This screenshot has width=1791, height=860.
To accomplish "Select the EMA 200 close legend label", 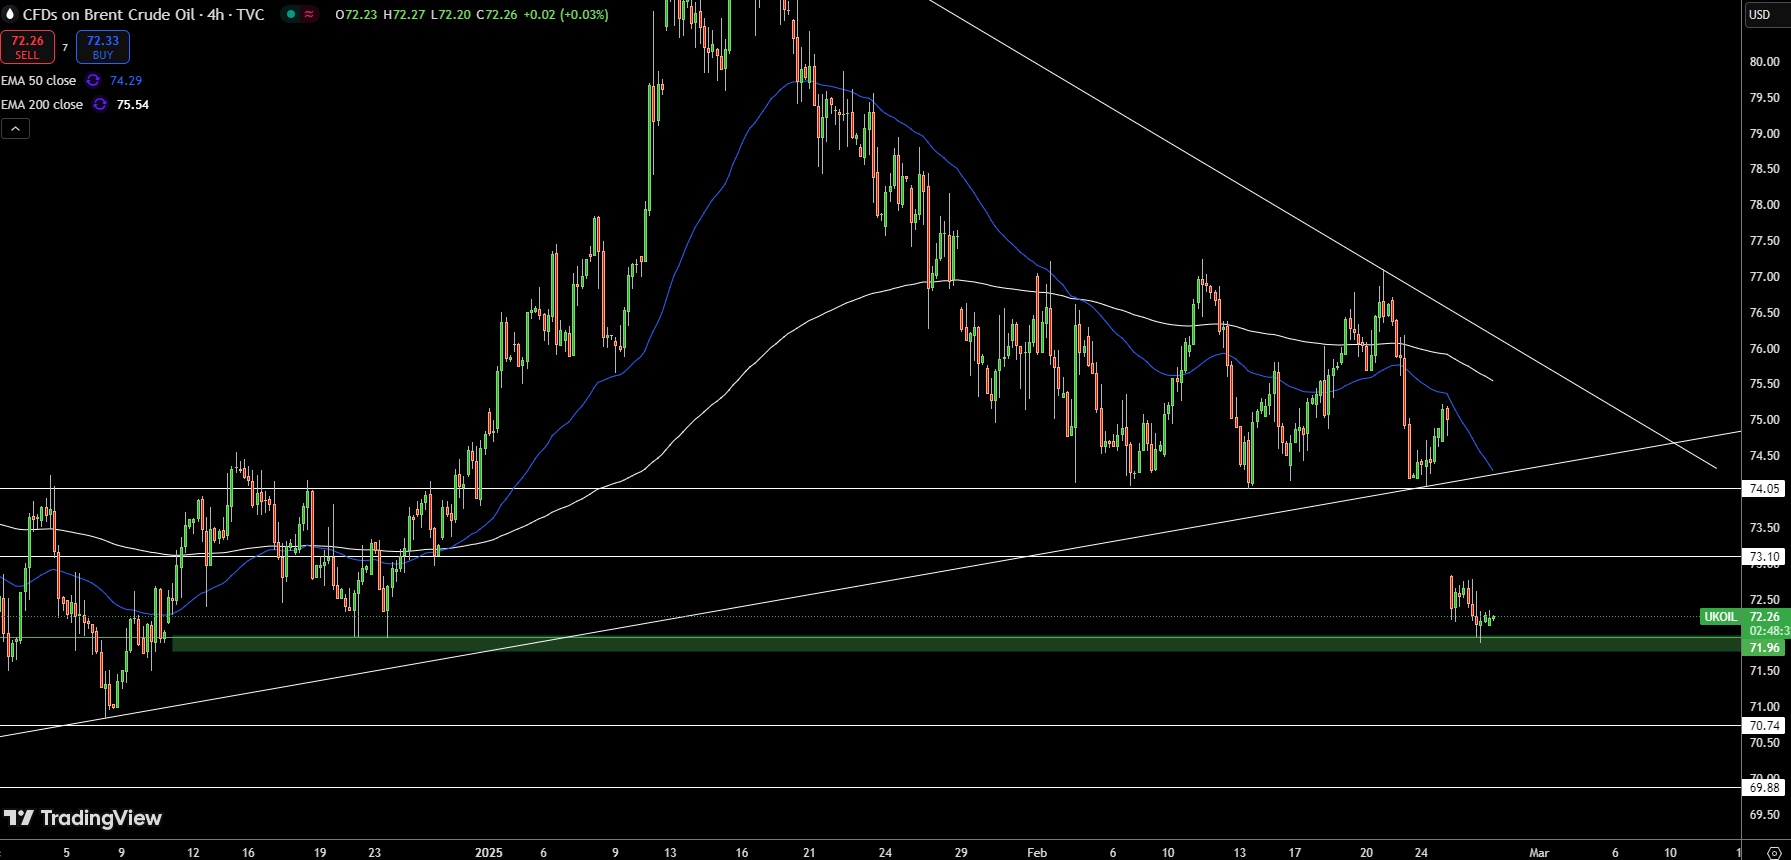I will click(x=42, y=104).
